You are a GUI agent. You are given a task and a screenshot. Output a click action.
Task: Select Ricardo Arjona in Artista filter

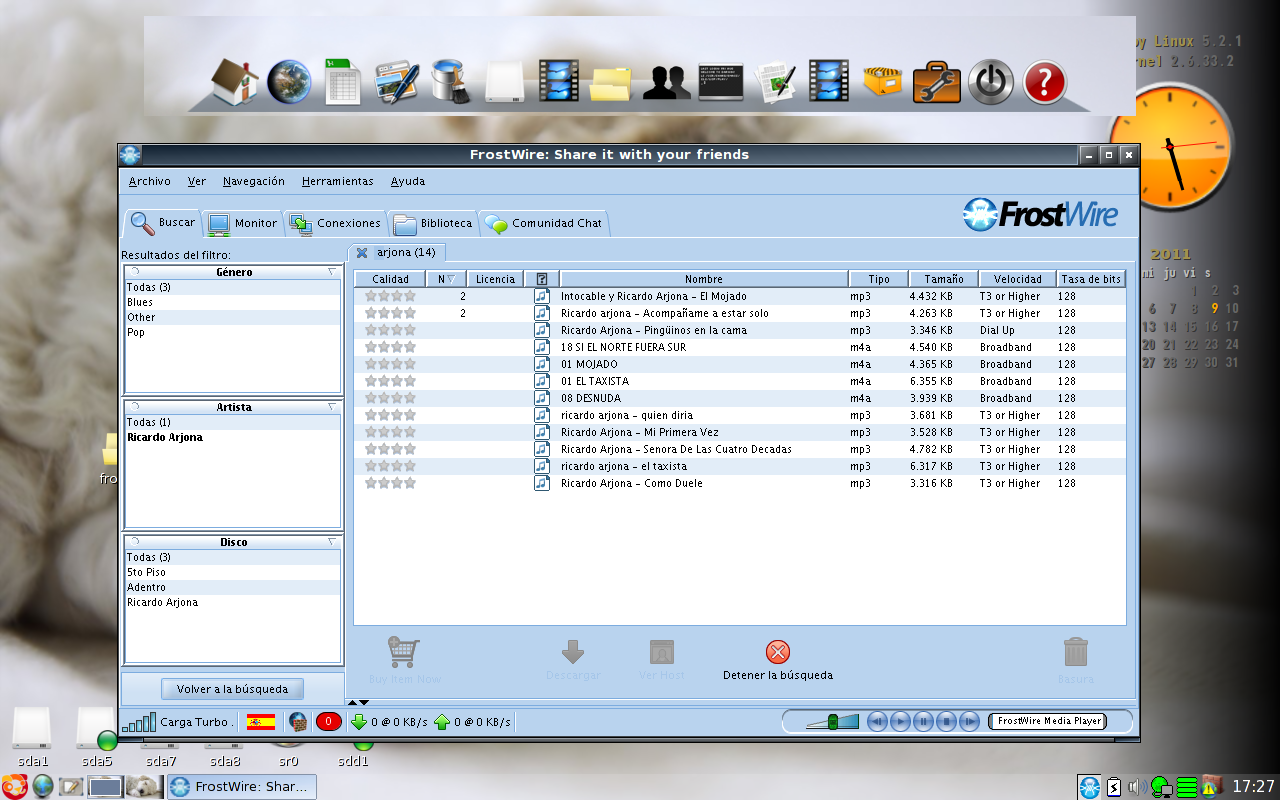pos(232,437)
